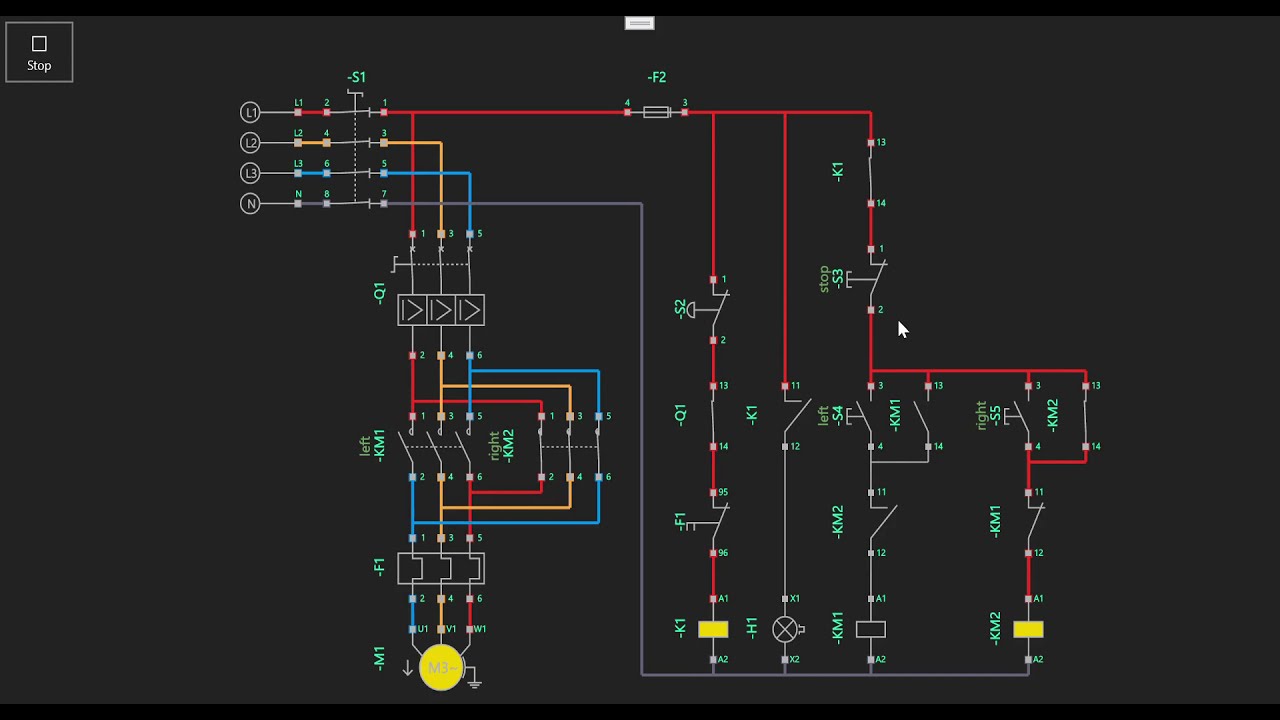This screenshot has height=720, width=1280.
Task: Click the -H1 lamp label
Action: 752,629
